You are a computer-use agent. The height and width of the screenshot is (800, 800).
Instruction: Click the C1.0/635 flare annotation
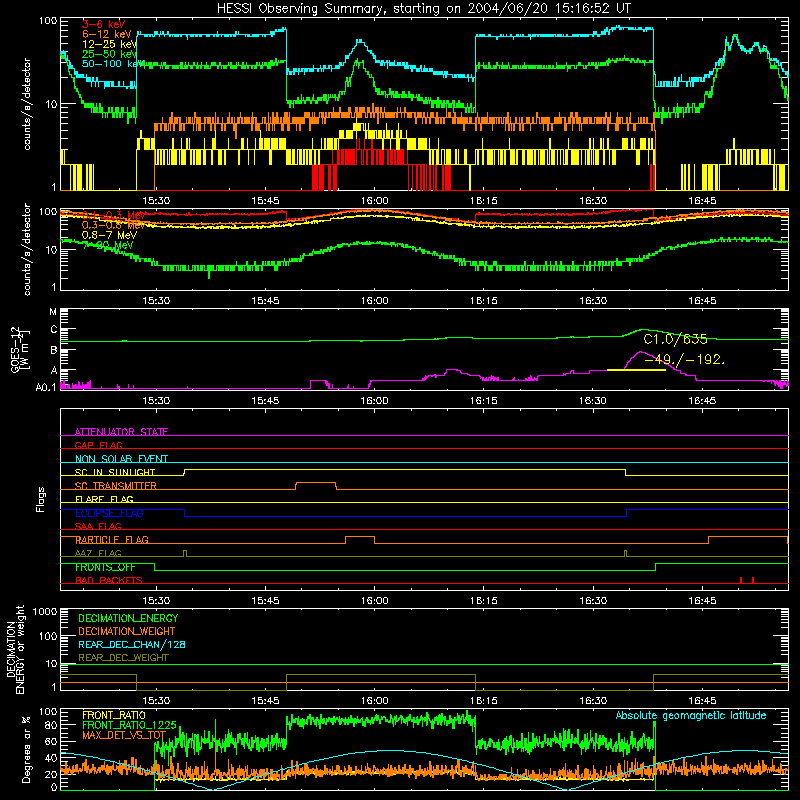pyautogui.click(x=675, y=339)
